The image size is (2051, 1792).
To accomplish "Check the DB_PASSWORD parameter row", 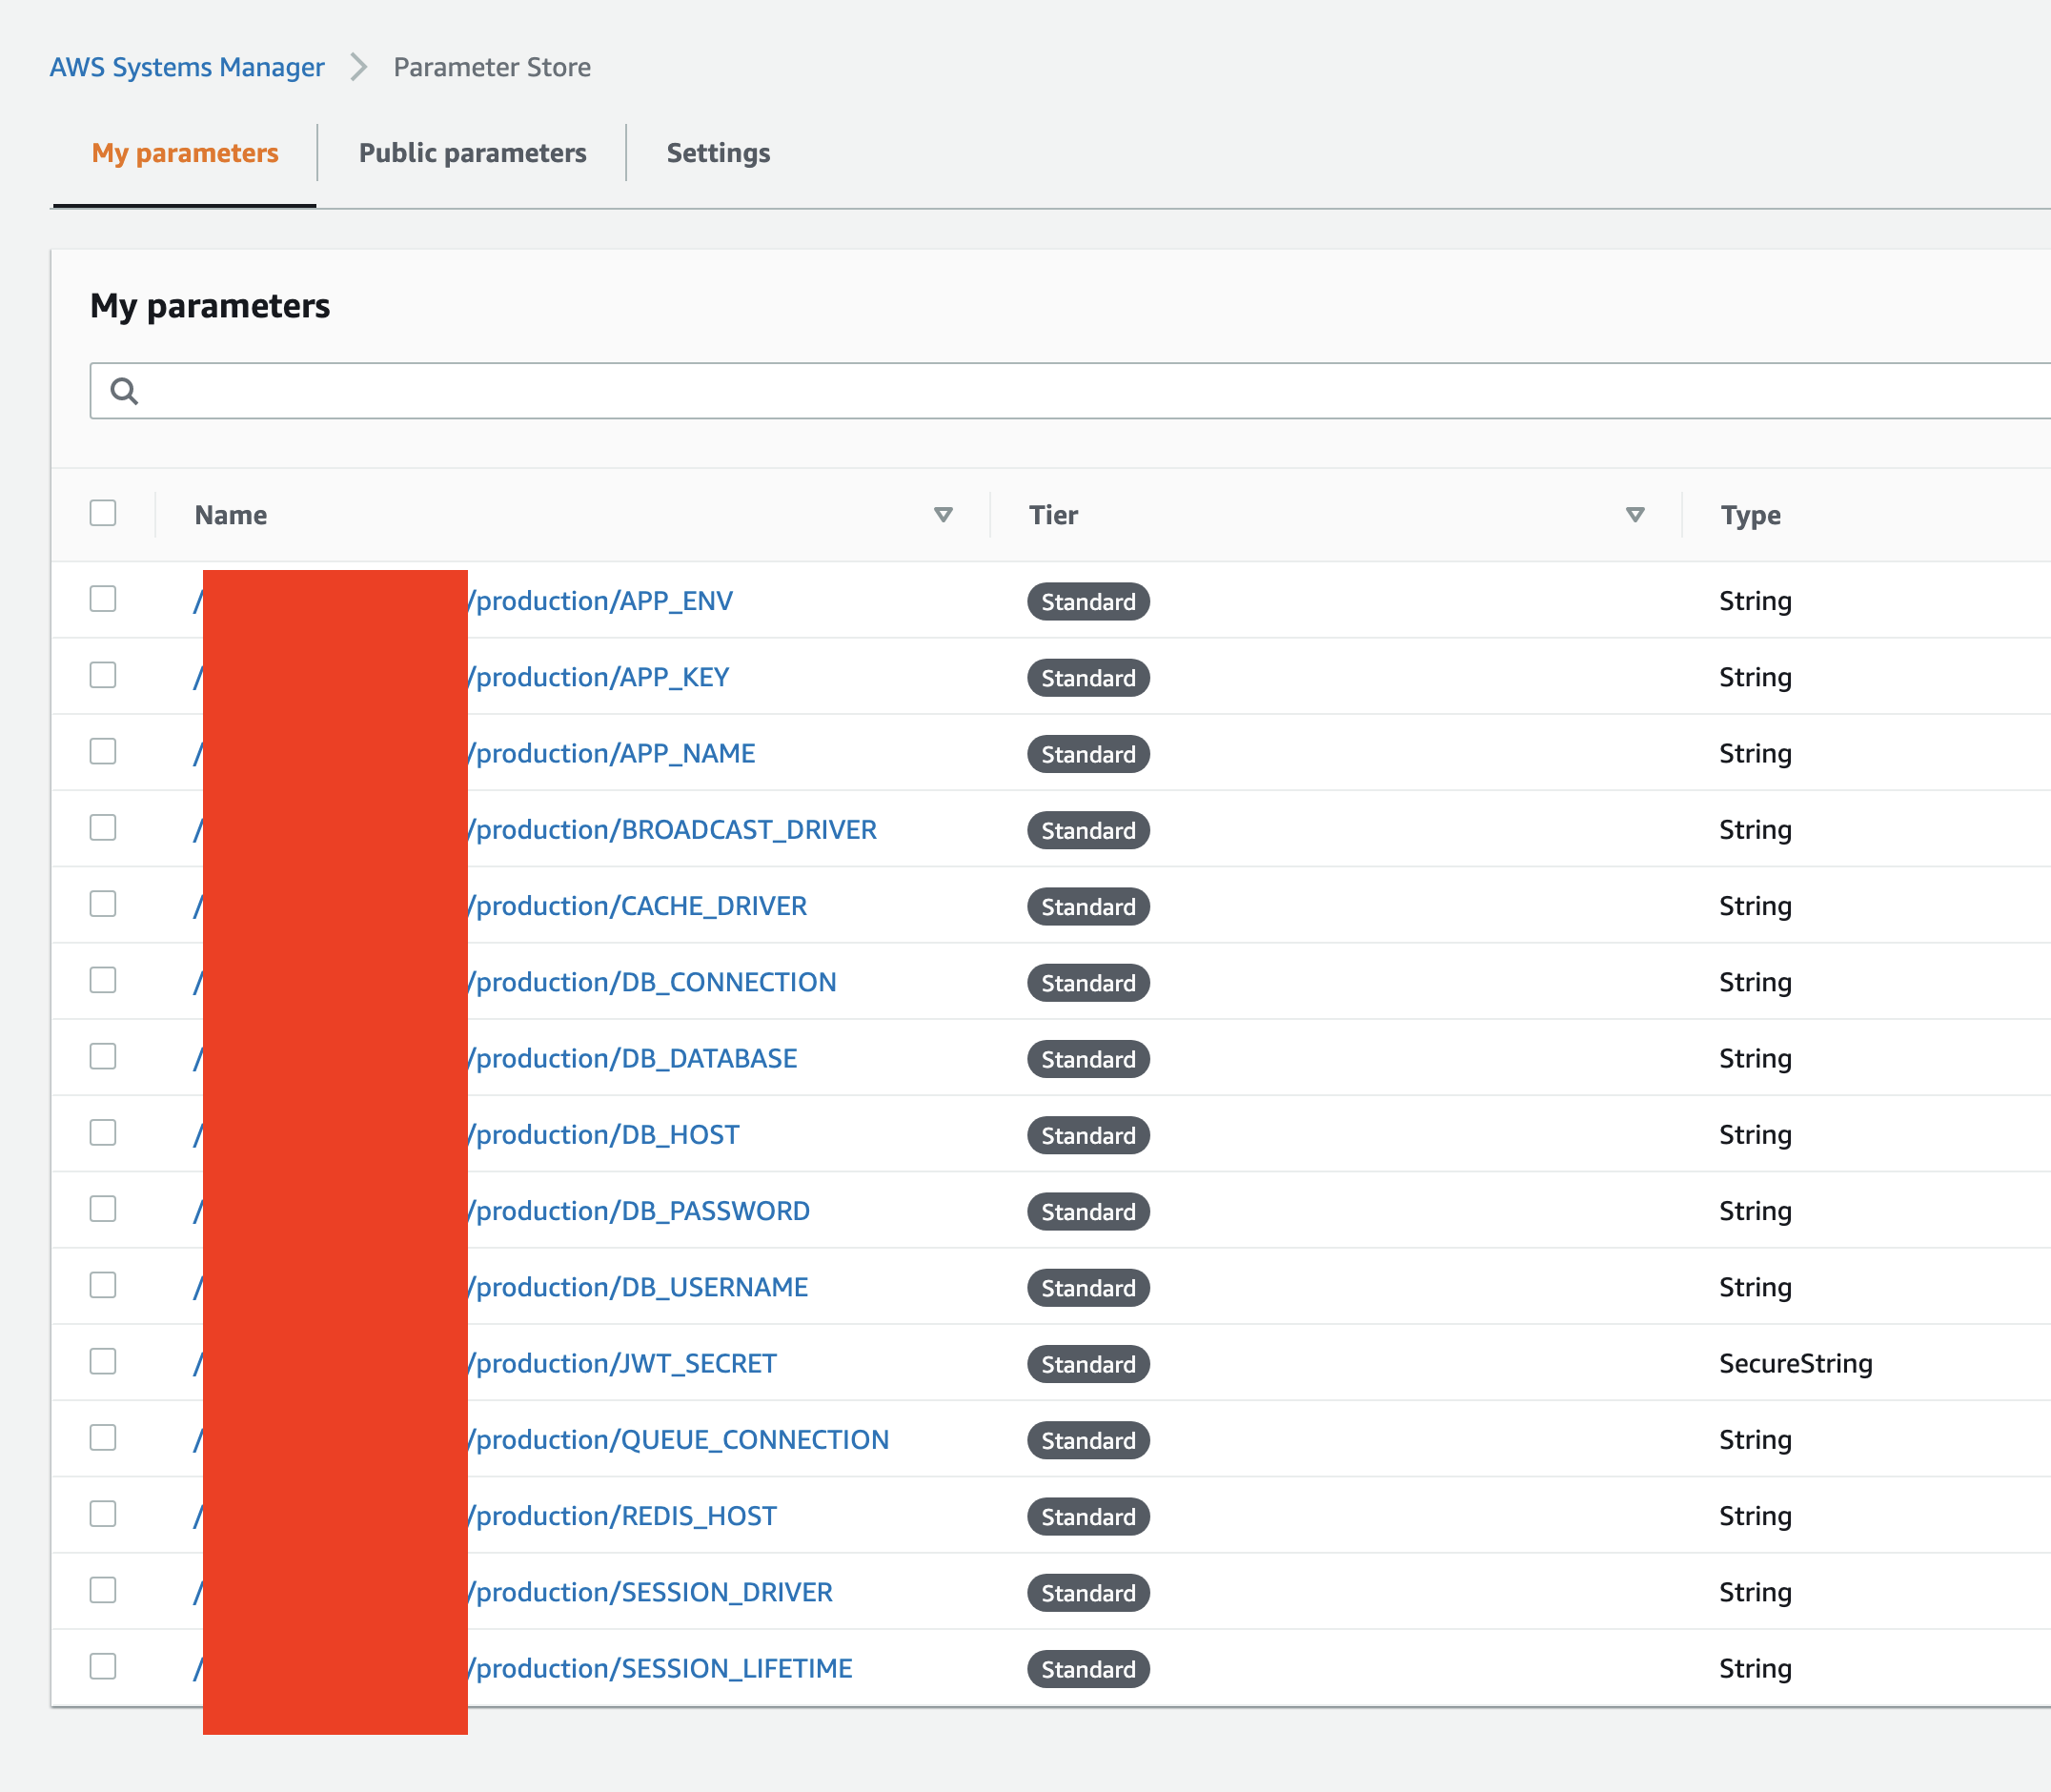I will 103,1209.
